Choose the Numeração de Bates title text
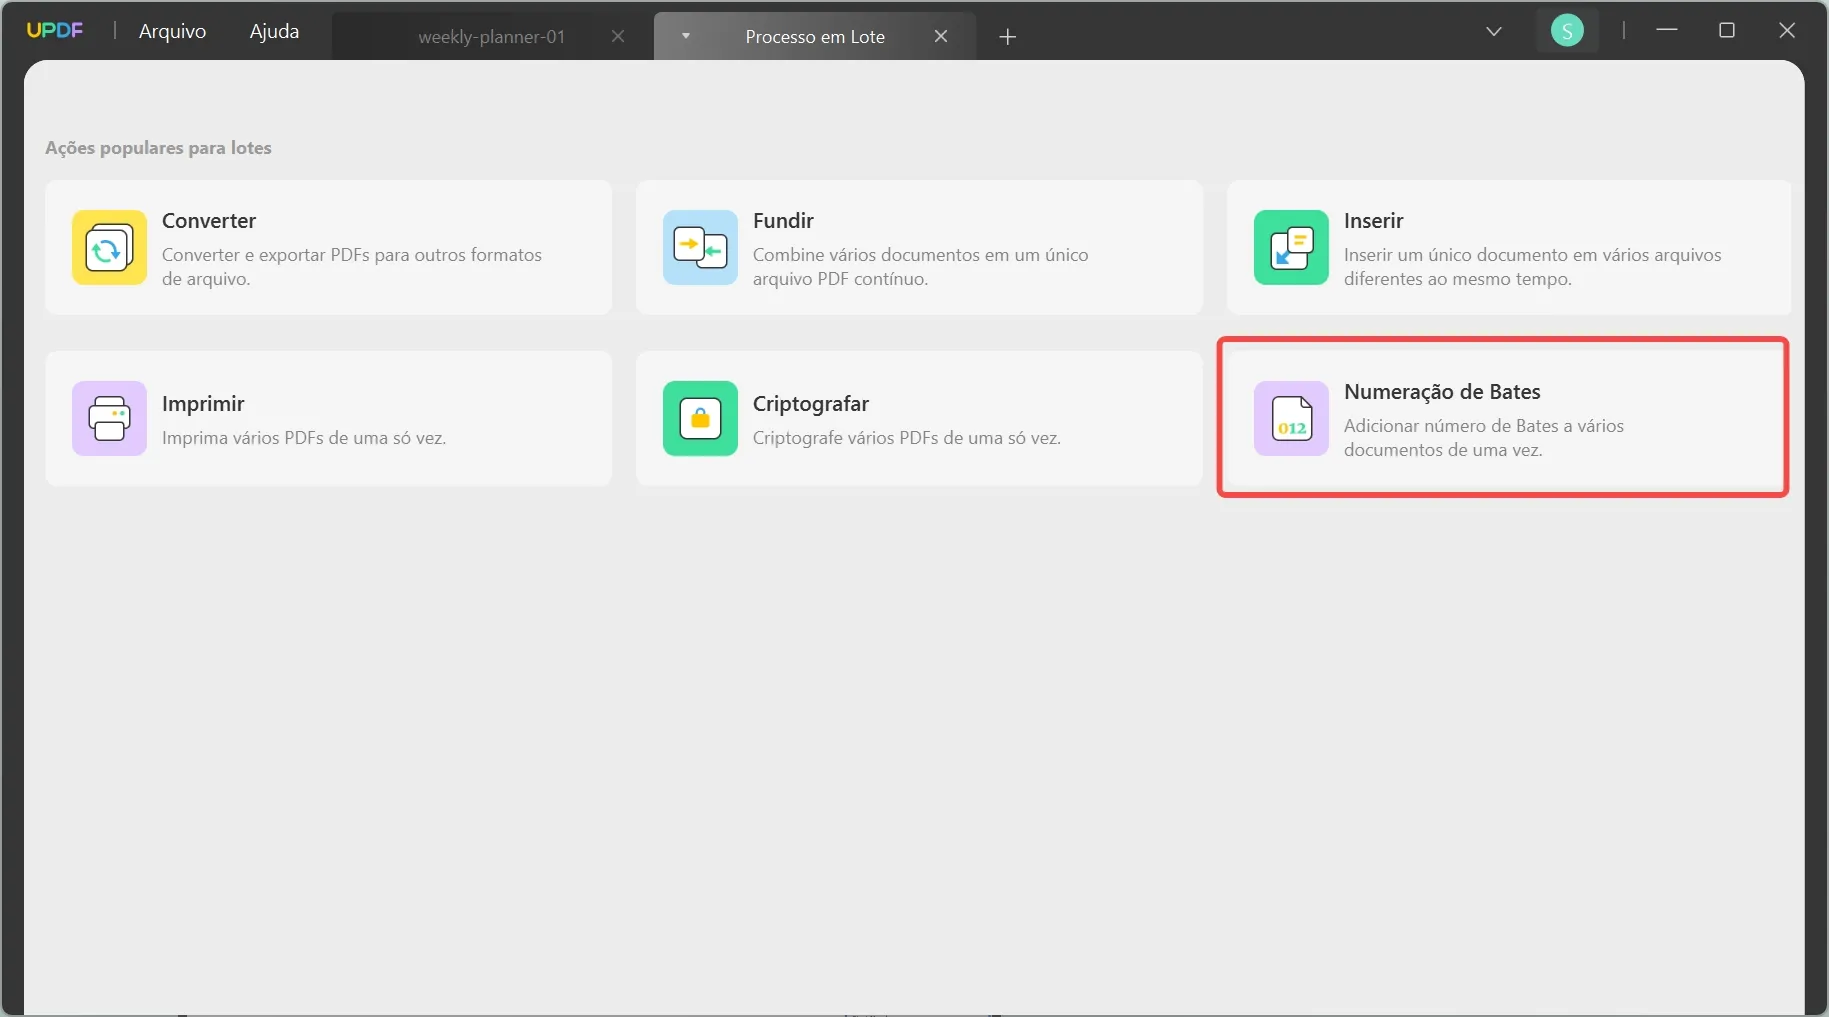The image size is (1829, 1017). click(x=1442, y=392)
